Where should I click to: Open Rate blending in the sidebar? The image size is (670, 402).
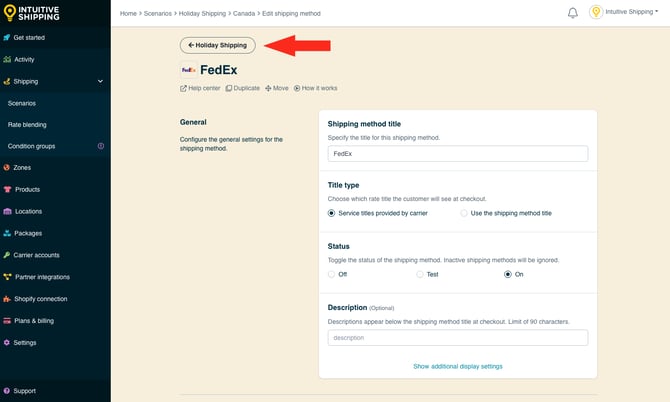27,125
